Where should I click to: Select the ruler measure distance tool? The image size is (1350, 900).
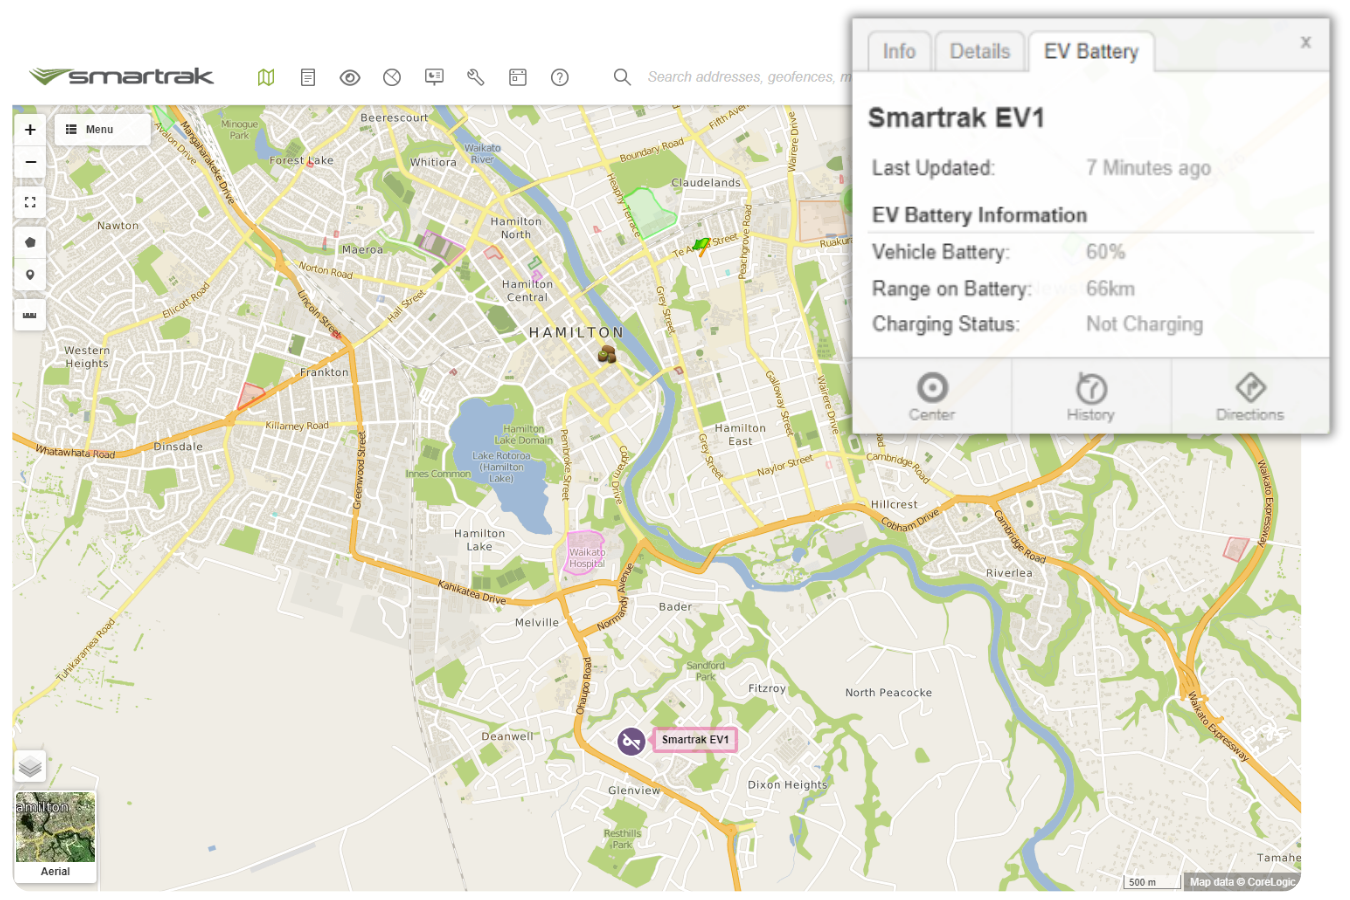tap(30, 315)
